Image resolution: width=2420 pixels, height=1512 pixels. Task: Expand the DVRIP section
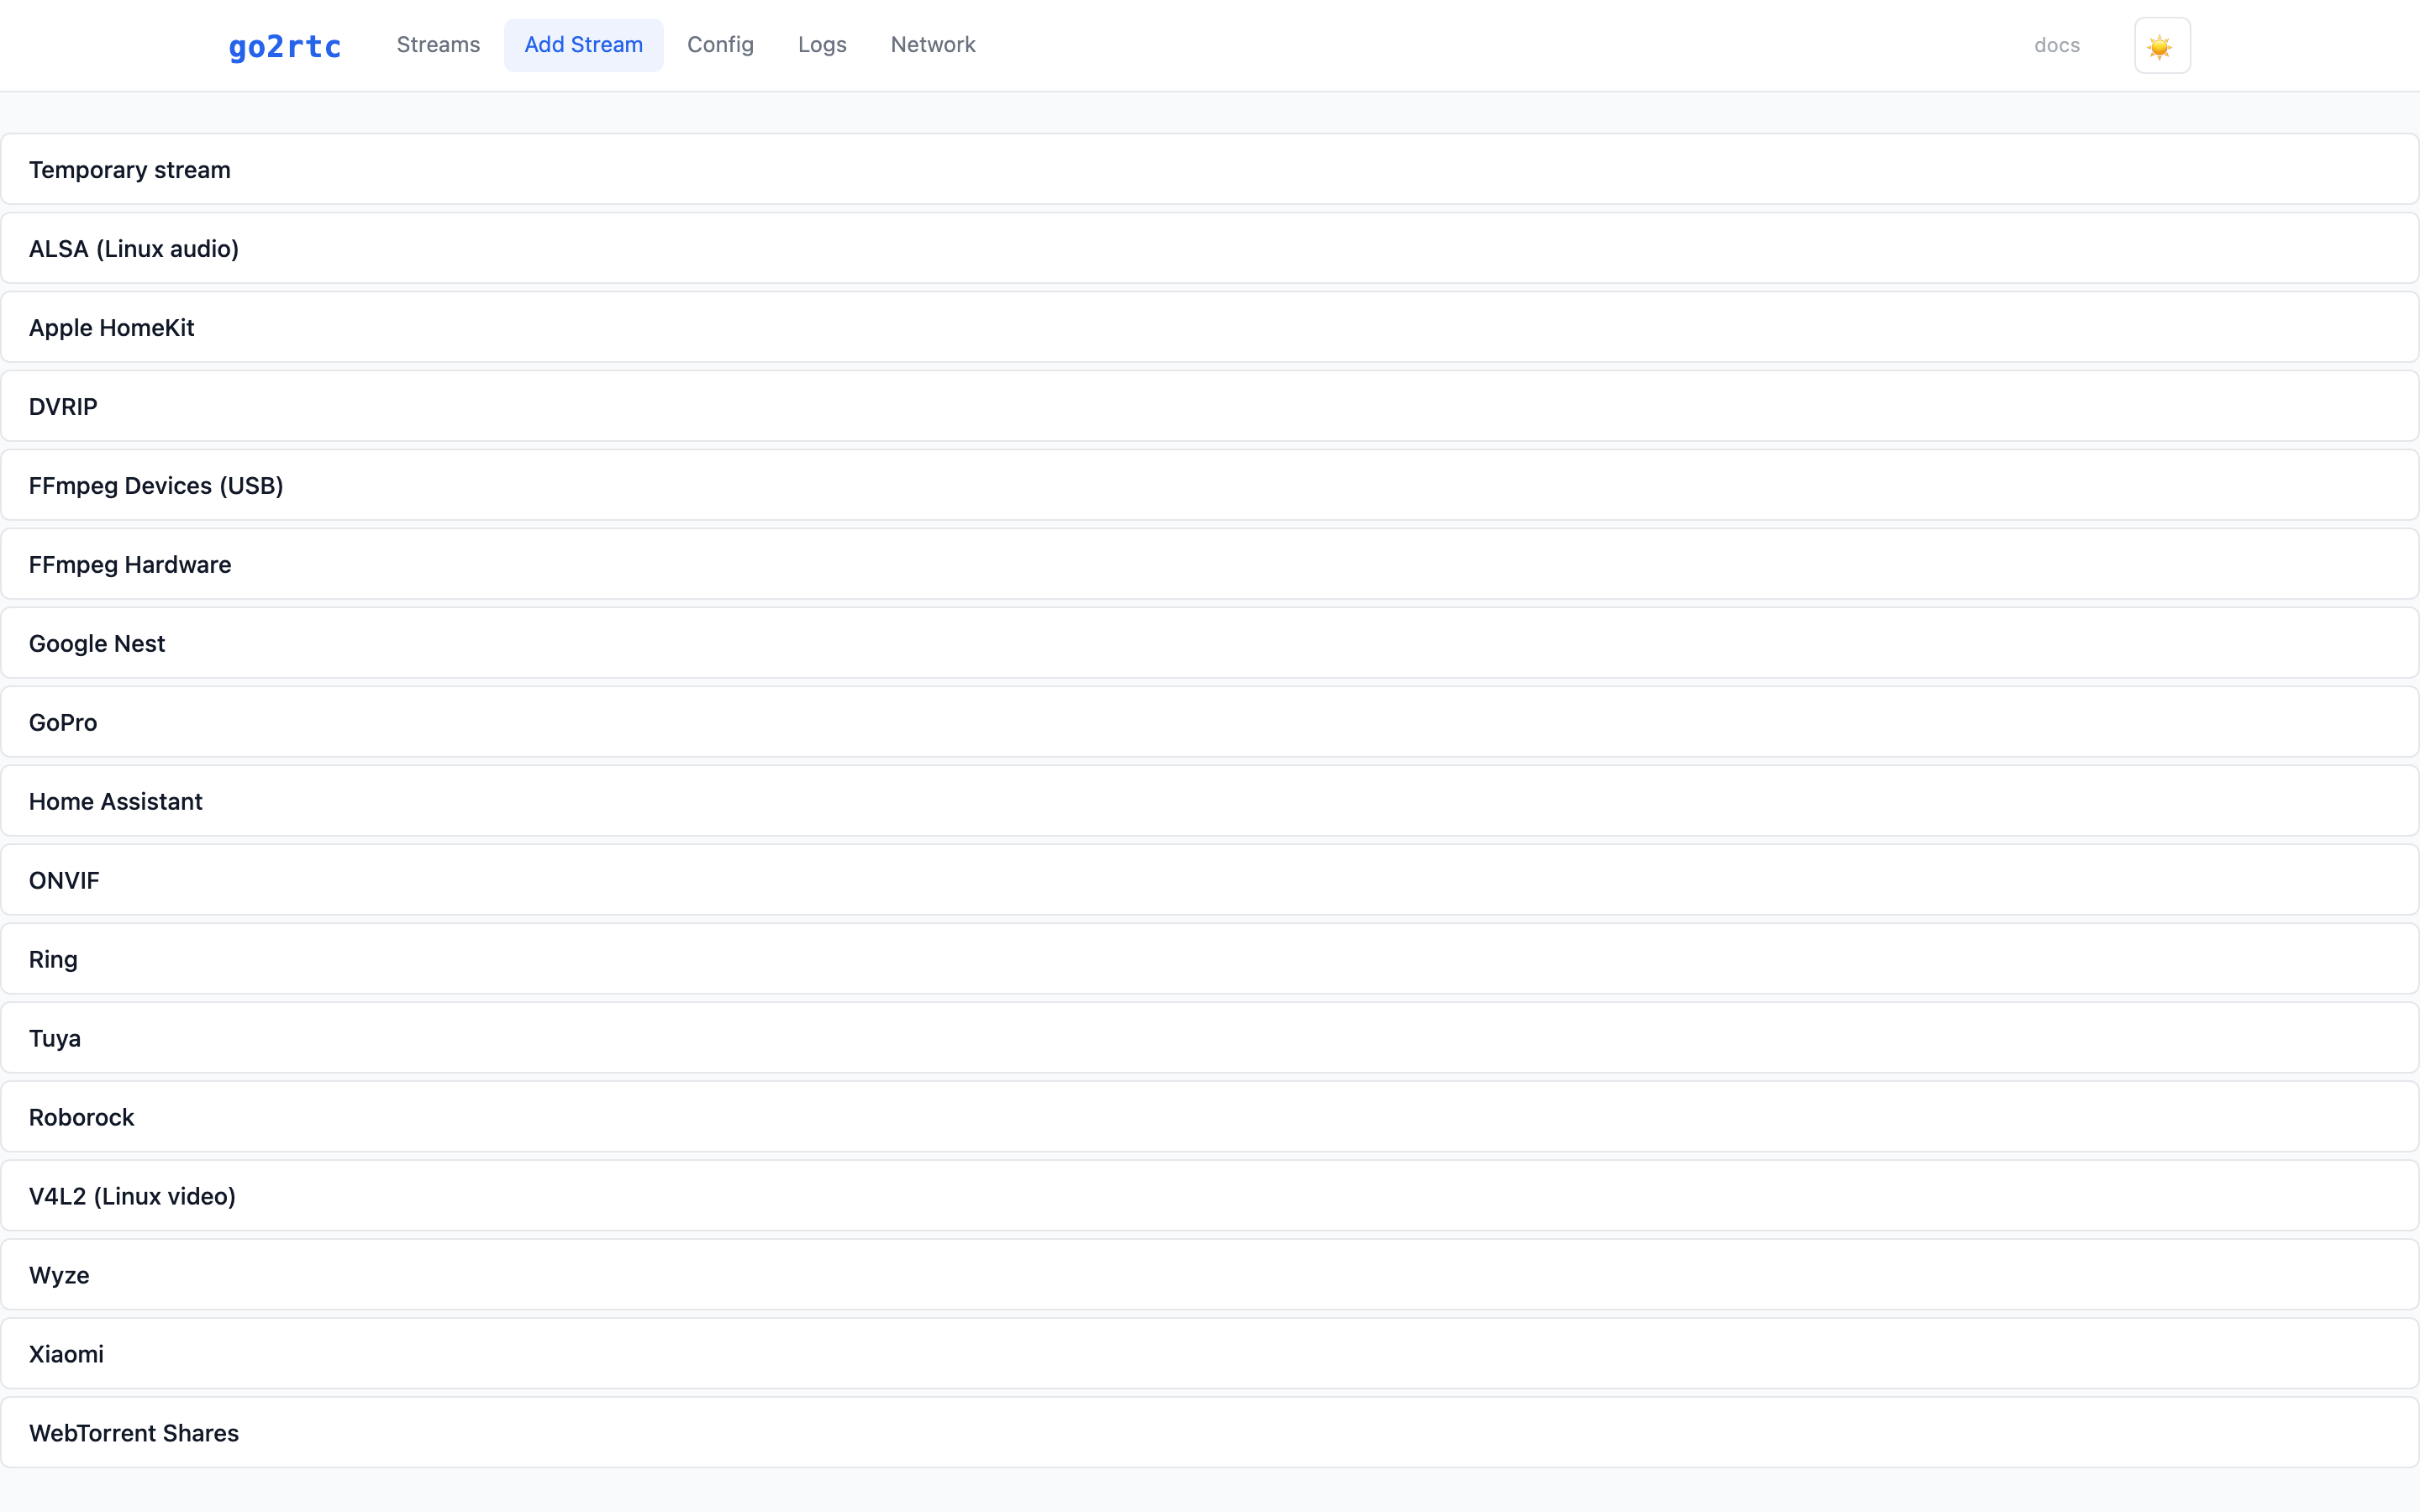(x=1210, y=407)
